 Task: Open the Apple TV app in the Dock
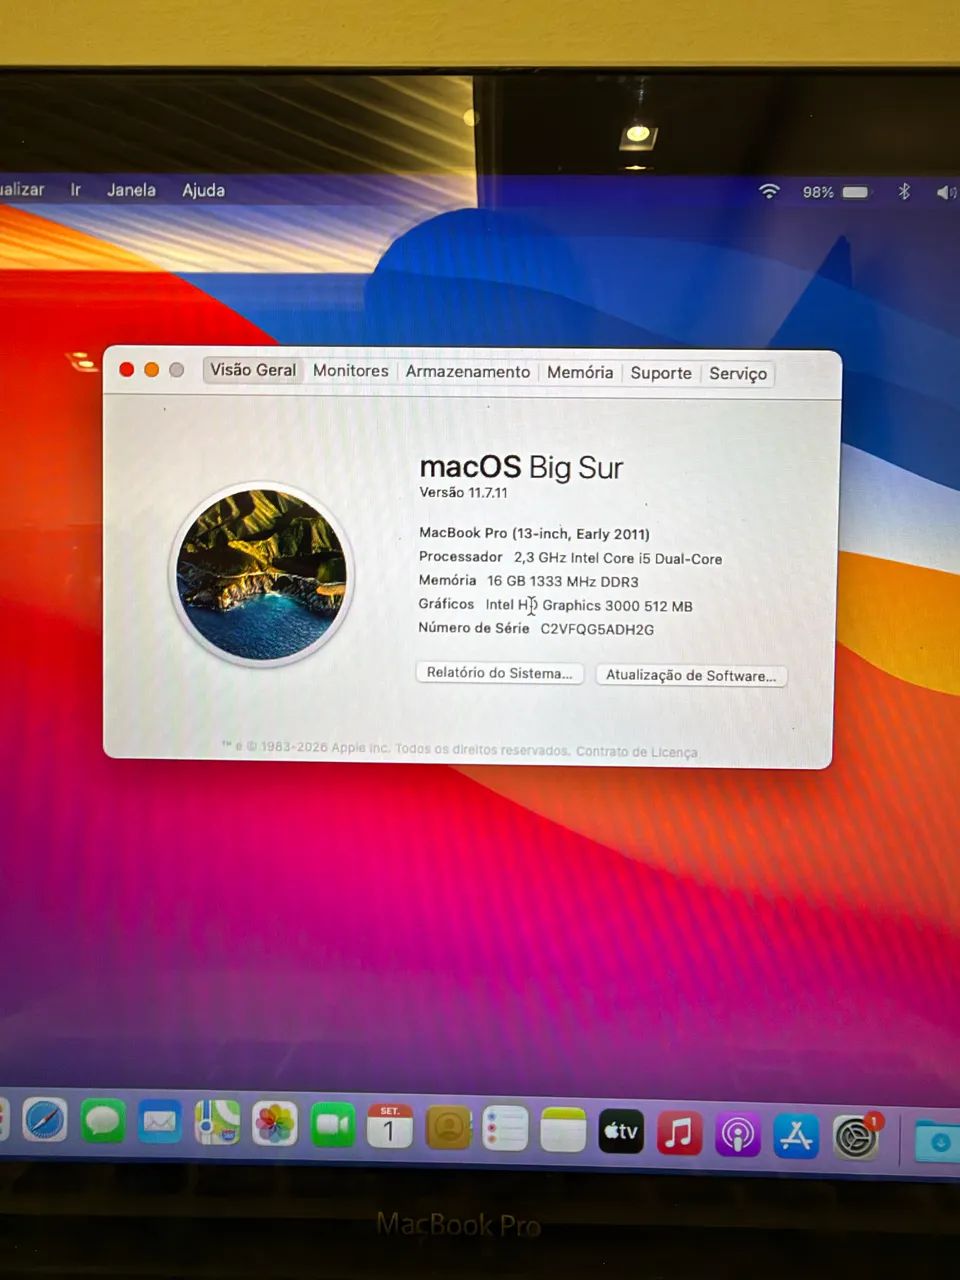tap(621, 1132)
